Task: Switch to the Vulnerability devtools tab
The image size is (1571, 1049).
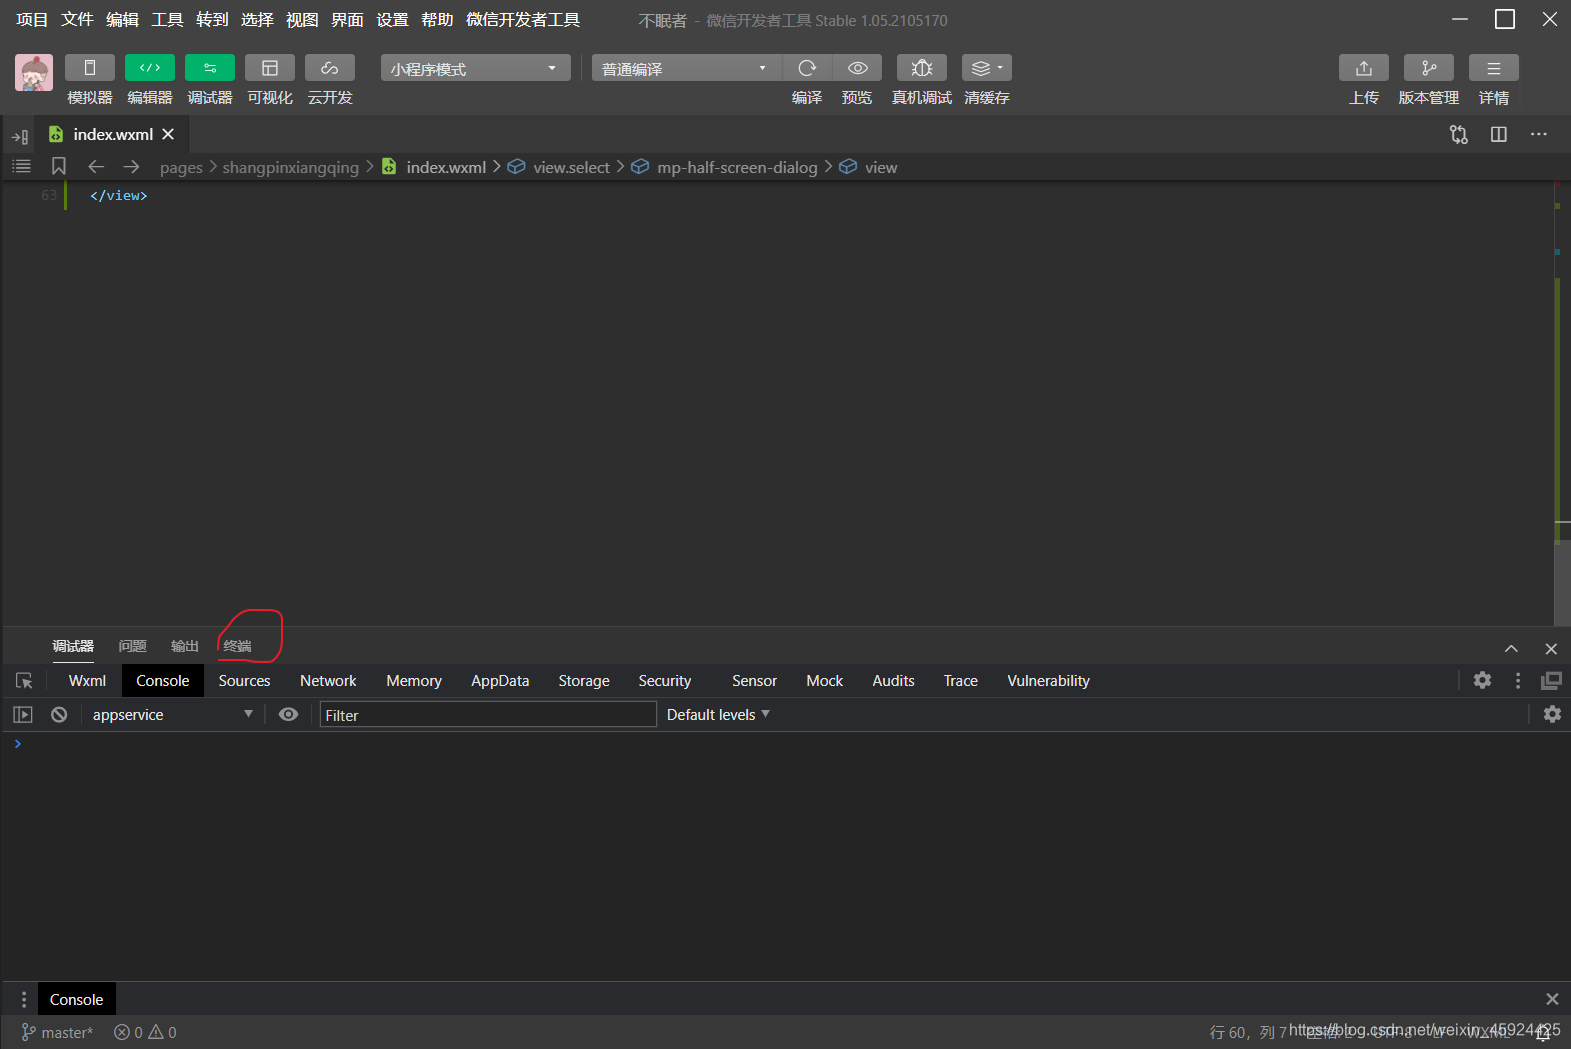Action: click(x=1048, y=681)
